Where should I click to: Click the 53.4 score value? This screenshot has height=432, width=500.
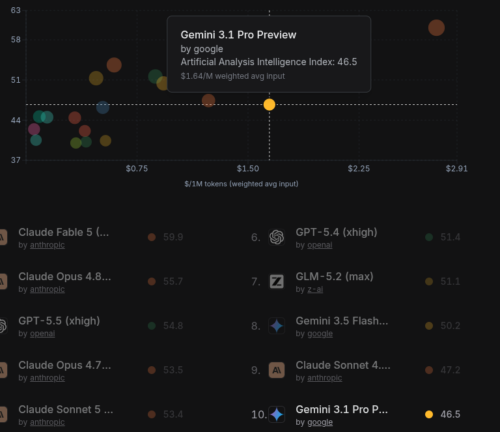tap(173, 414)
